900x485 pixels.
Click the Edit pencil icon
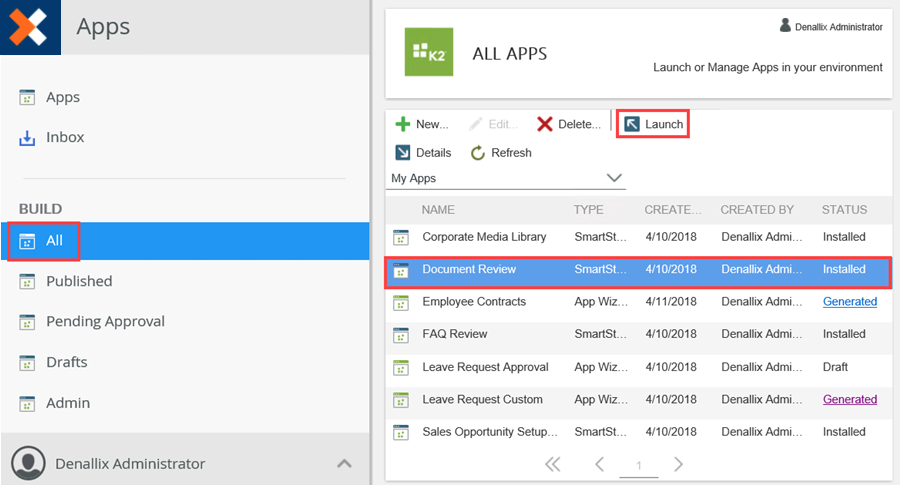(475, 124)
